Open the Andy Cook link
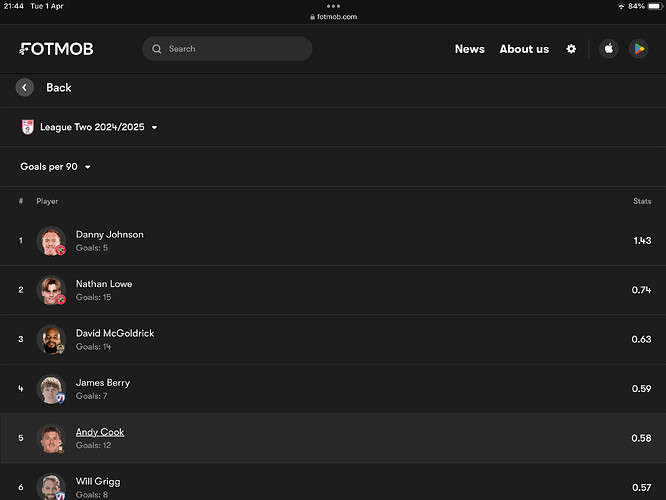 pyautogui.click(x=100, y=432)
